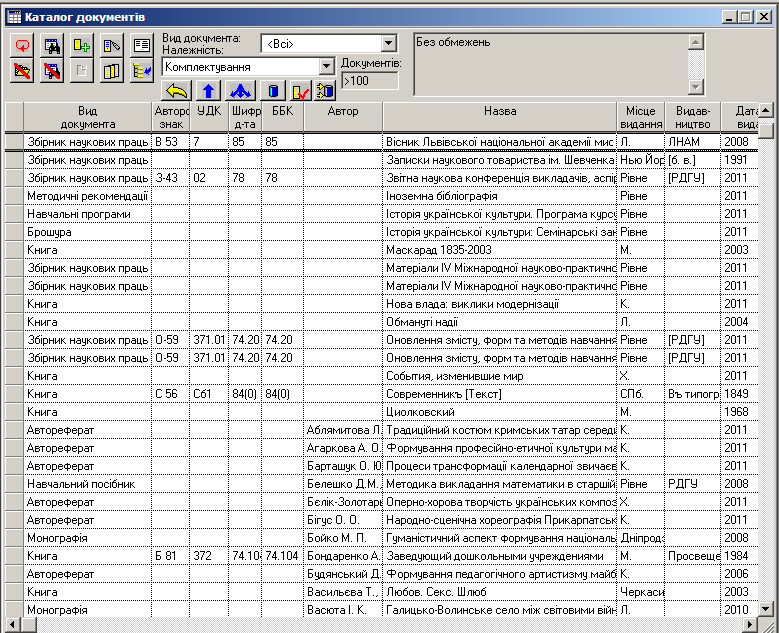Click the Іноземна бібліографія title cell
This screenshot has height=633, width=779.
tap(500, 196)
